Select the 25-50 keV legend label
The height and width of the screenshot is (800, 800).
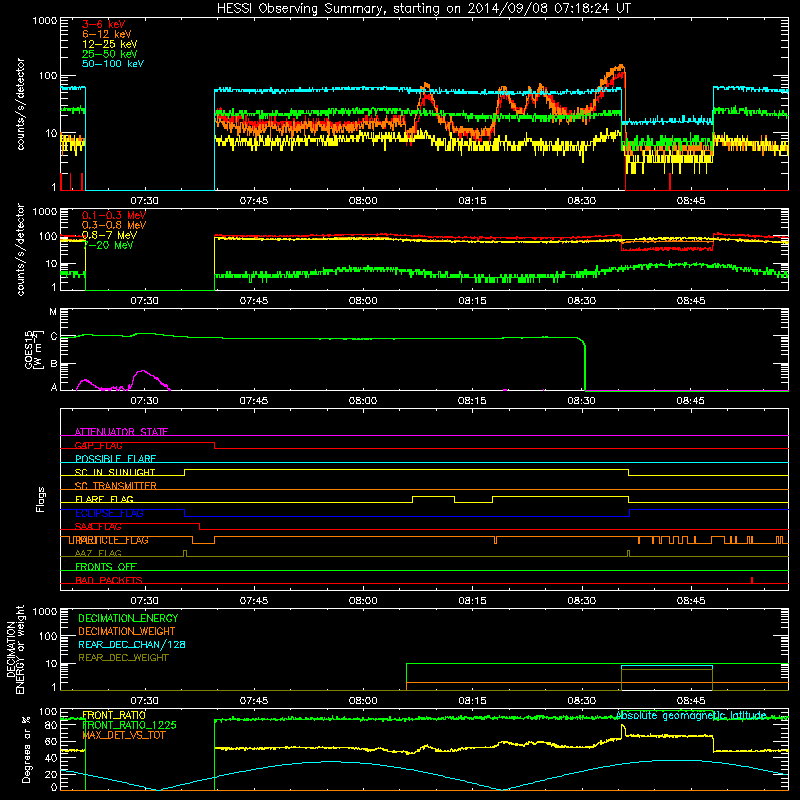point(109,54)
